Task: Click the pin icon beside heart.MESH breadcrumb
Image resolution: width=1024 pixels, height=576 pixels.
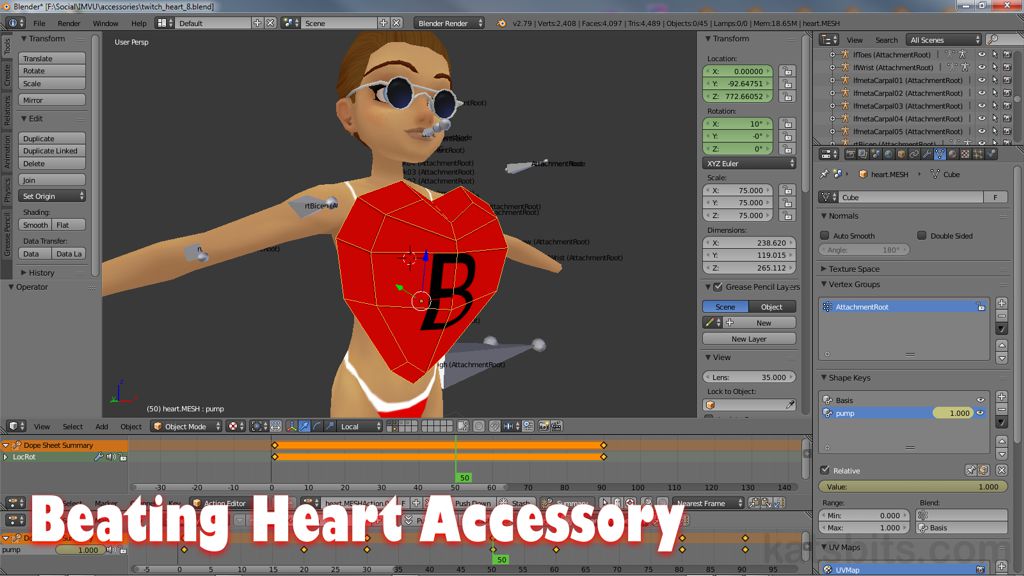Action: 824,174
